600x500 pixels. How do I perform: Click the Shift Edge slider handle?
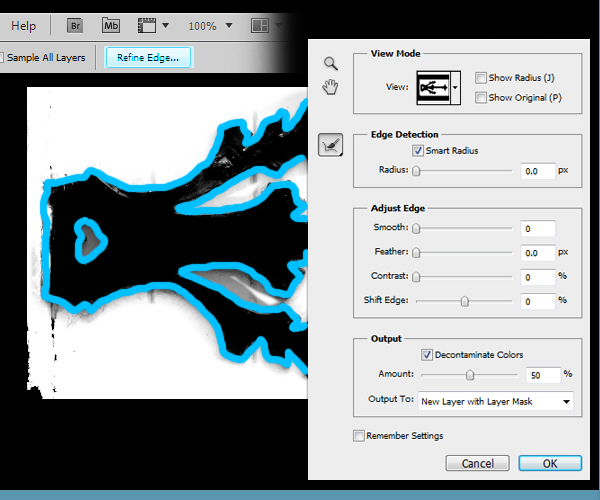click(464, 301)
